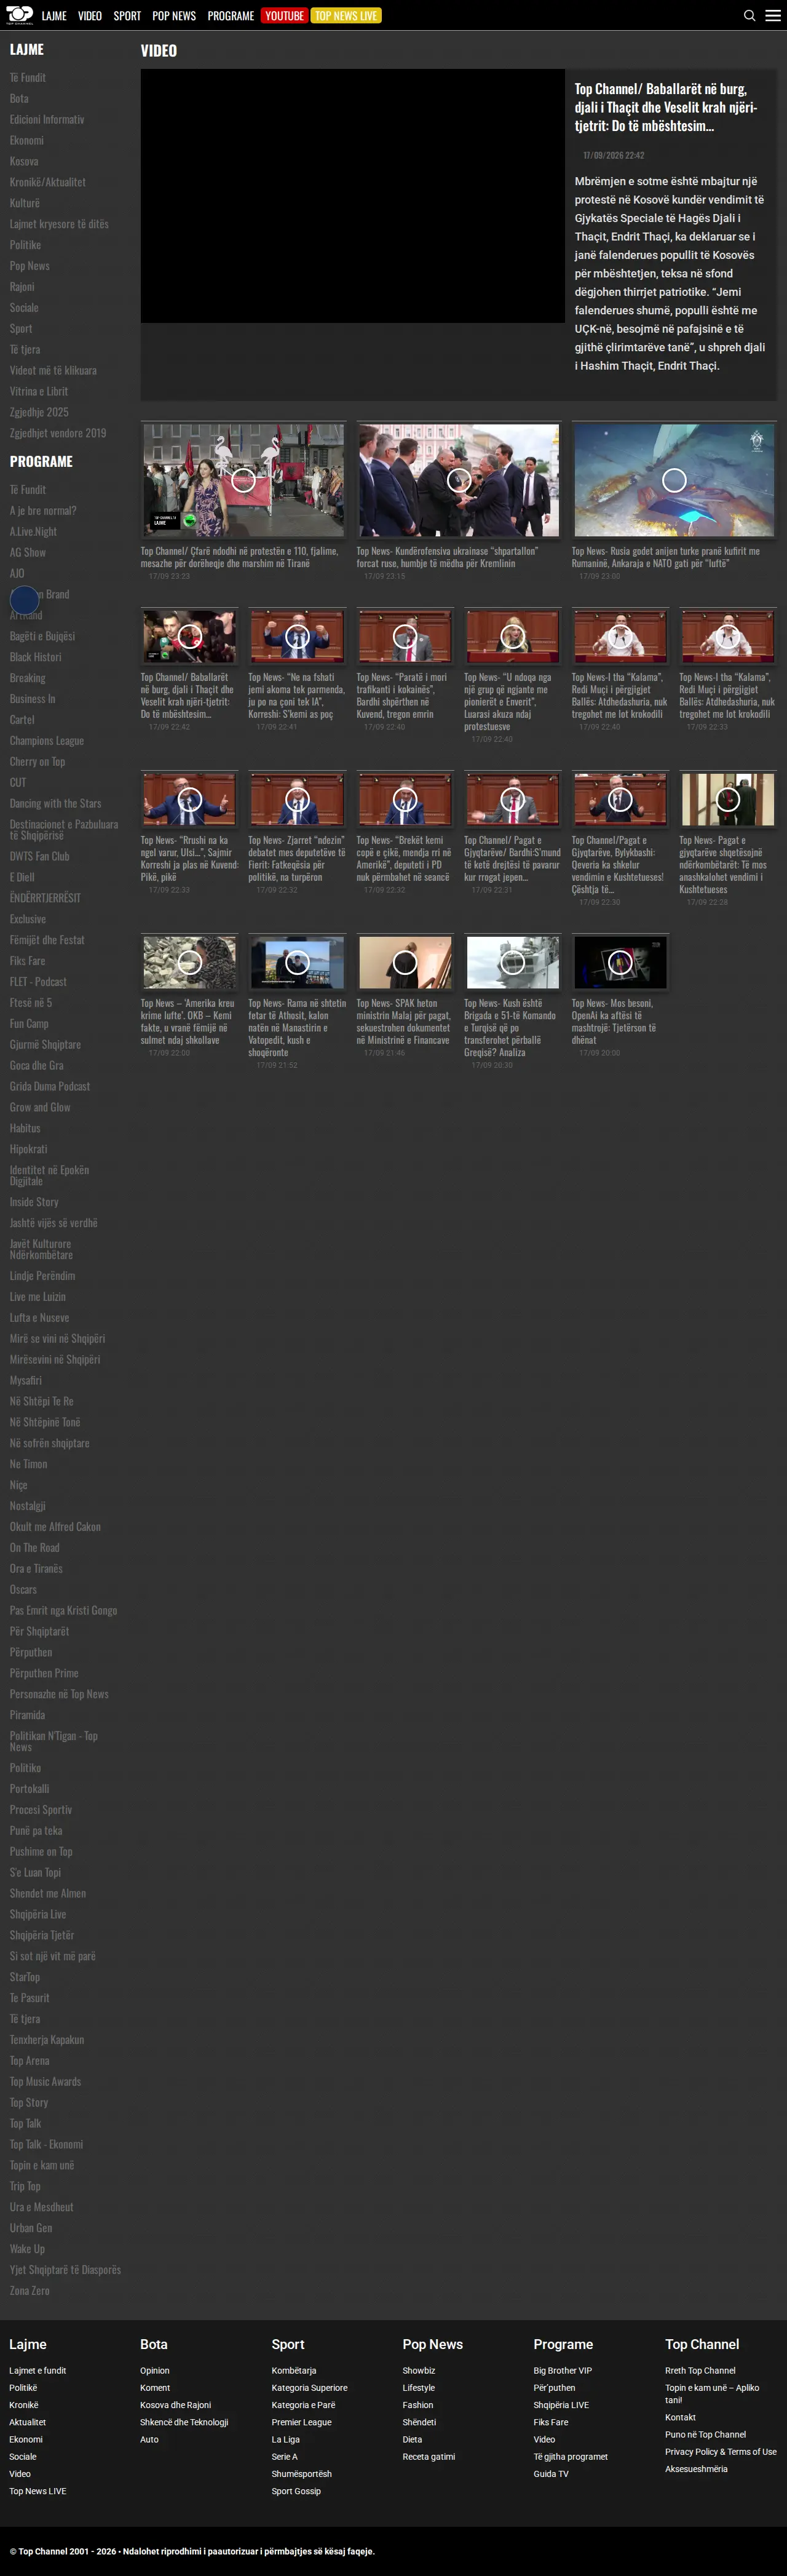Play the OpenAI video thumbnail
Image resolution: width=787 pixels, height=2576 pixels.
620,962
